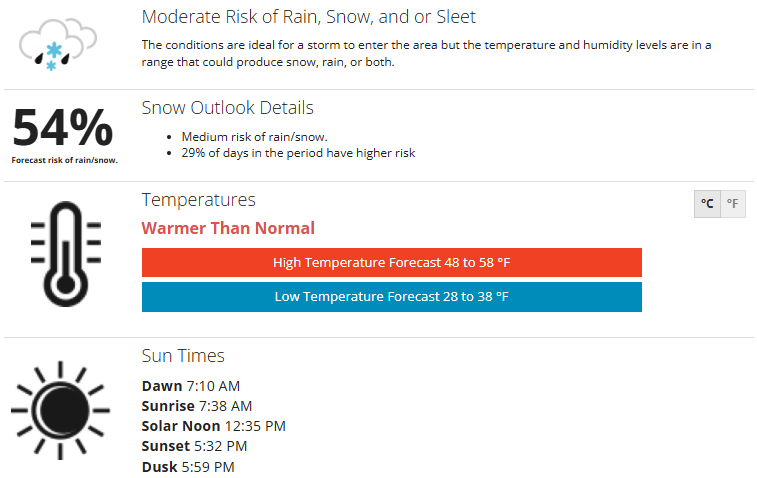Click the rain and snow cloud icon
The width and height of the screenshot is (757, 478).
tap(59, 43)
